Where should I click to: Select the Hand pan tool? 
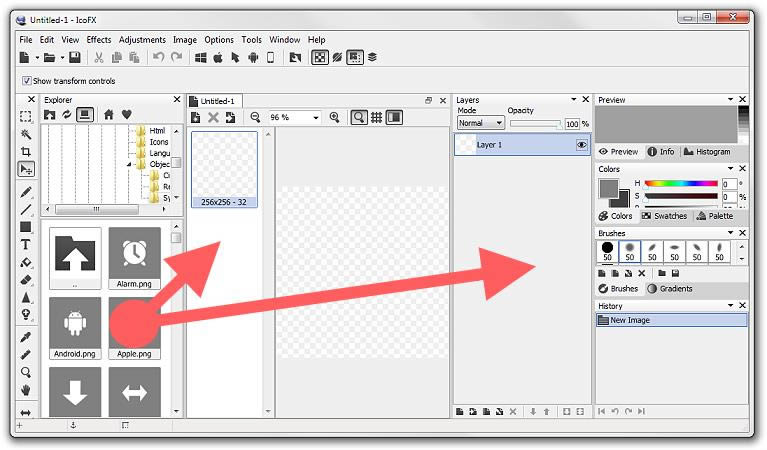point(25,390)
